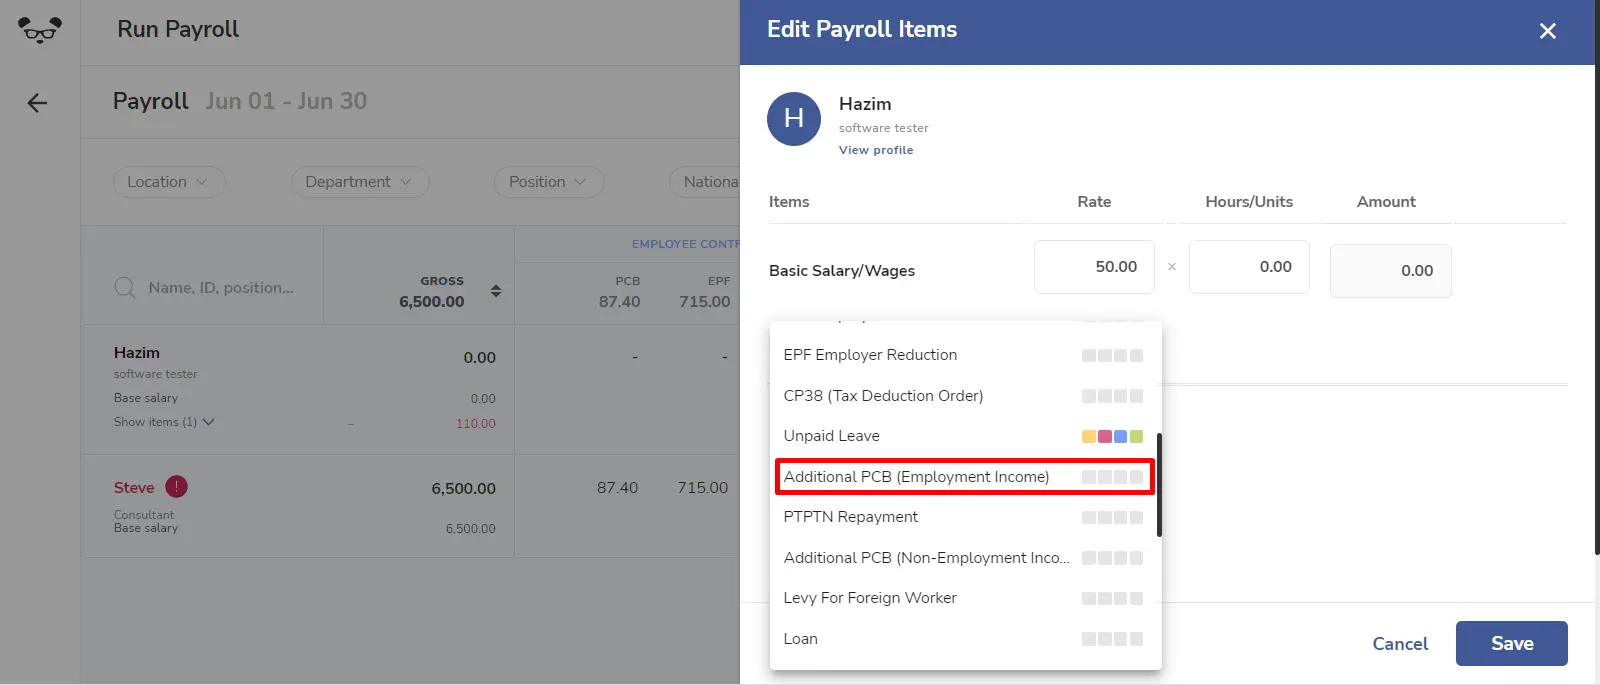Select Additional PCB (Employment Income) option
Viewport: 1600px width, 685px height.
tap(965, 477)
